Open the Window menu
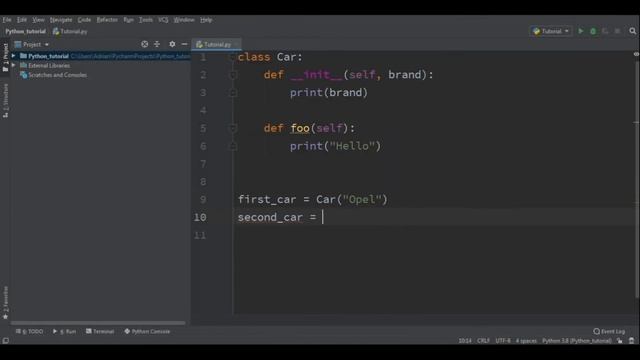The image size is (640, 360). [x=184, y=20]
